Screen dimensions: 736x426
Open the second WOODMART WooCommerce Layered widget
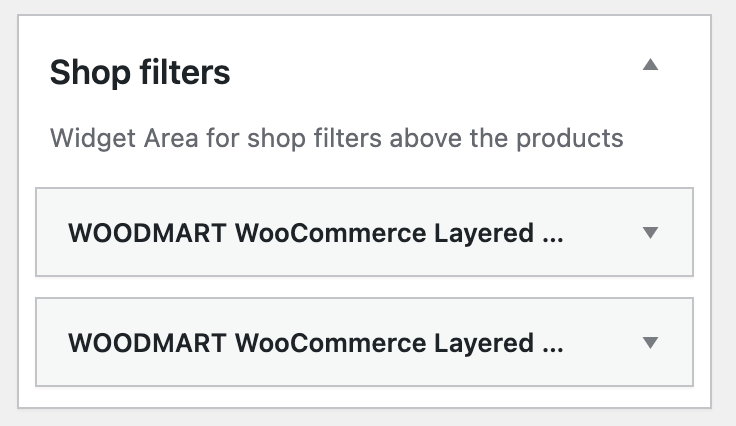coord(364,342)
